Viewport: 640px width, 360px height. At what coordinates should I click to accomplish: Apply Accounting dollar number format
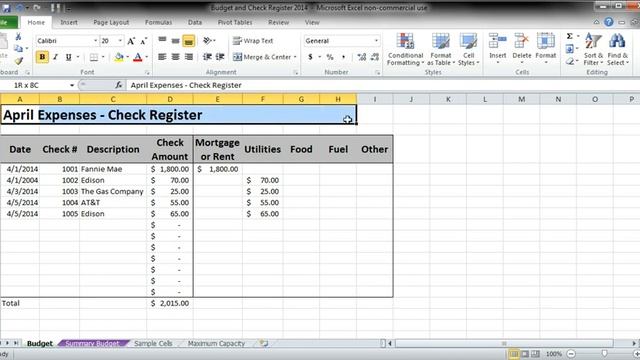(x=310, y=57)
